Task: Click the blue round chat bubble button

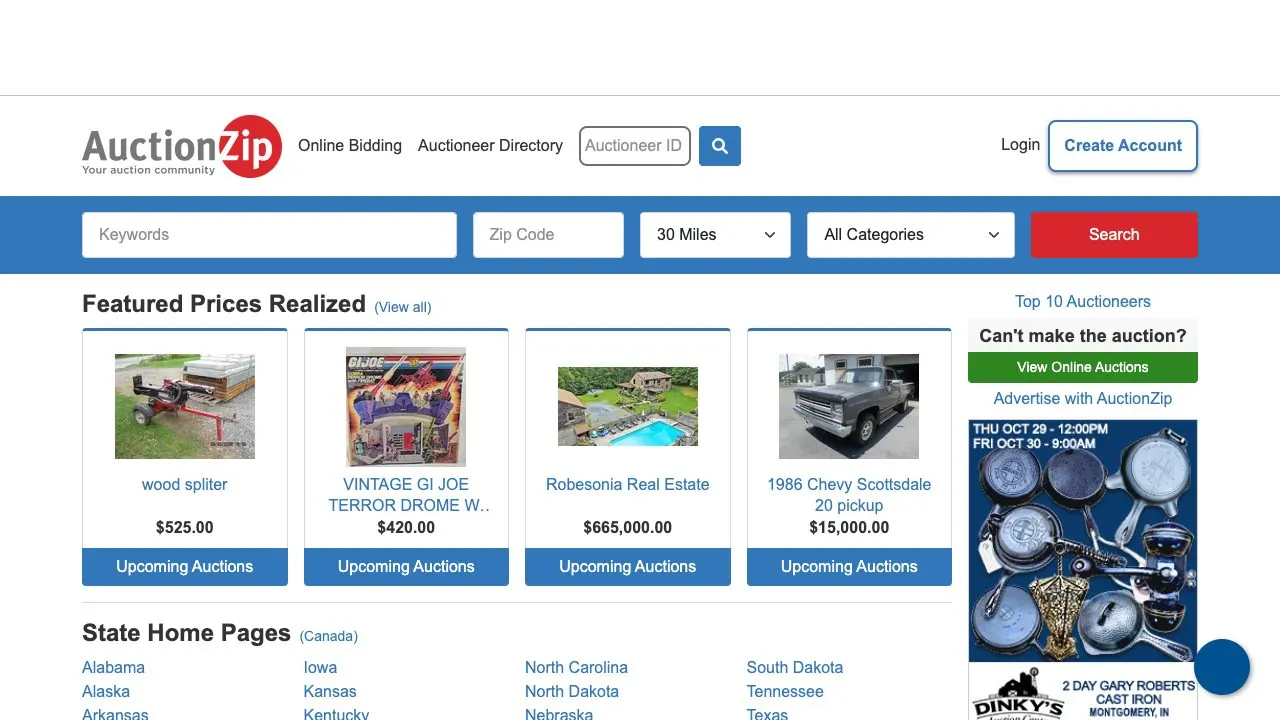Action: pyautogui.click(x=1222, y=667)
